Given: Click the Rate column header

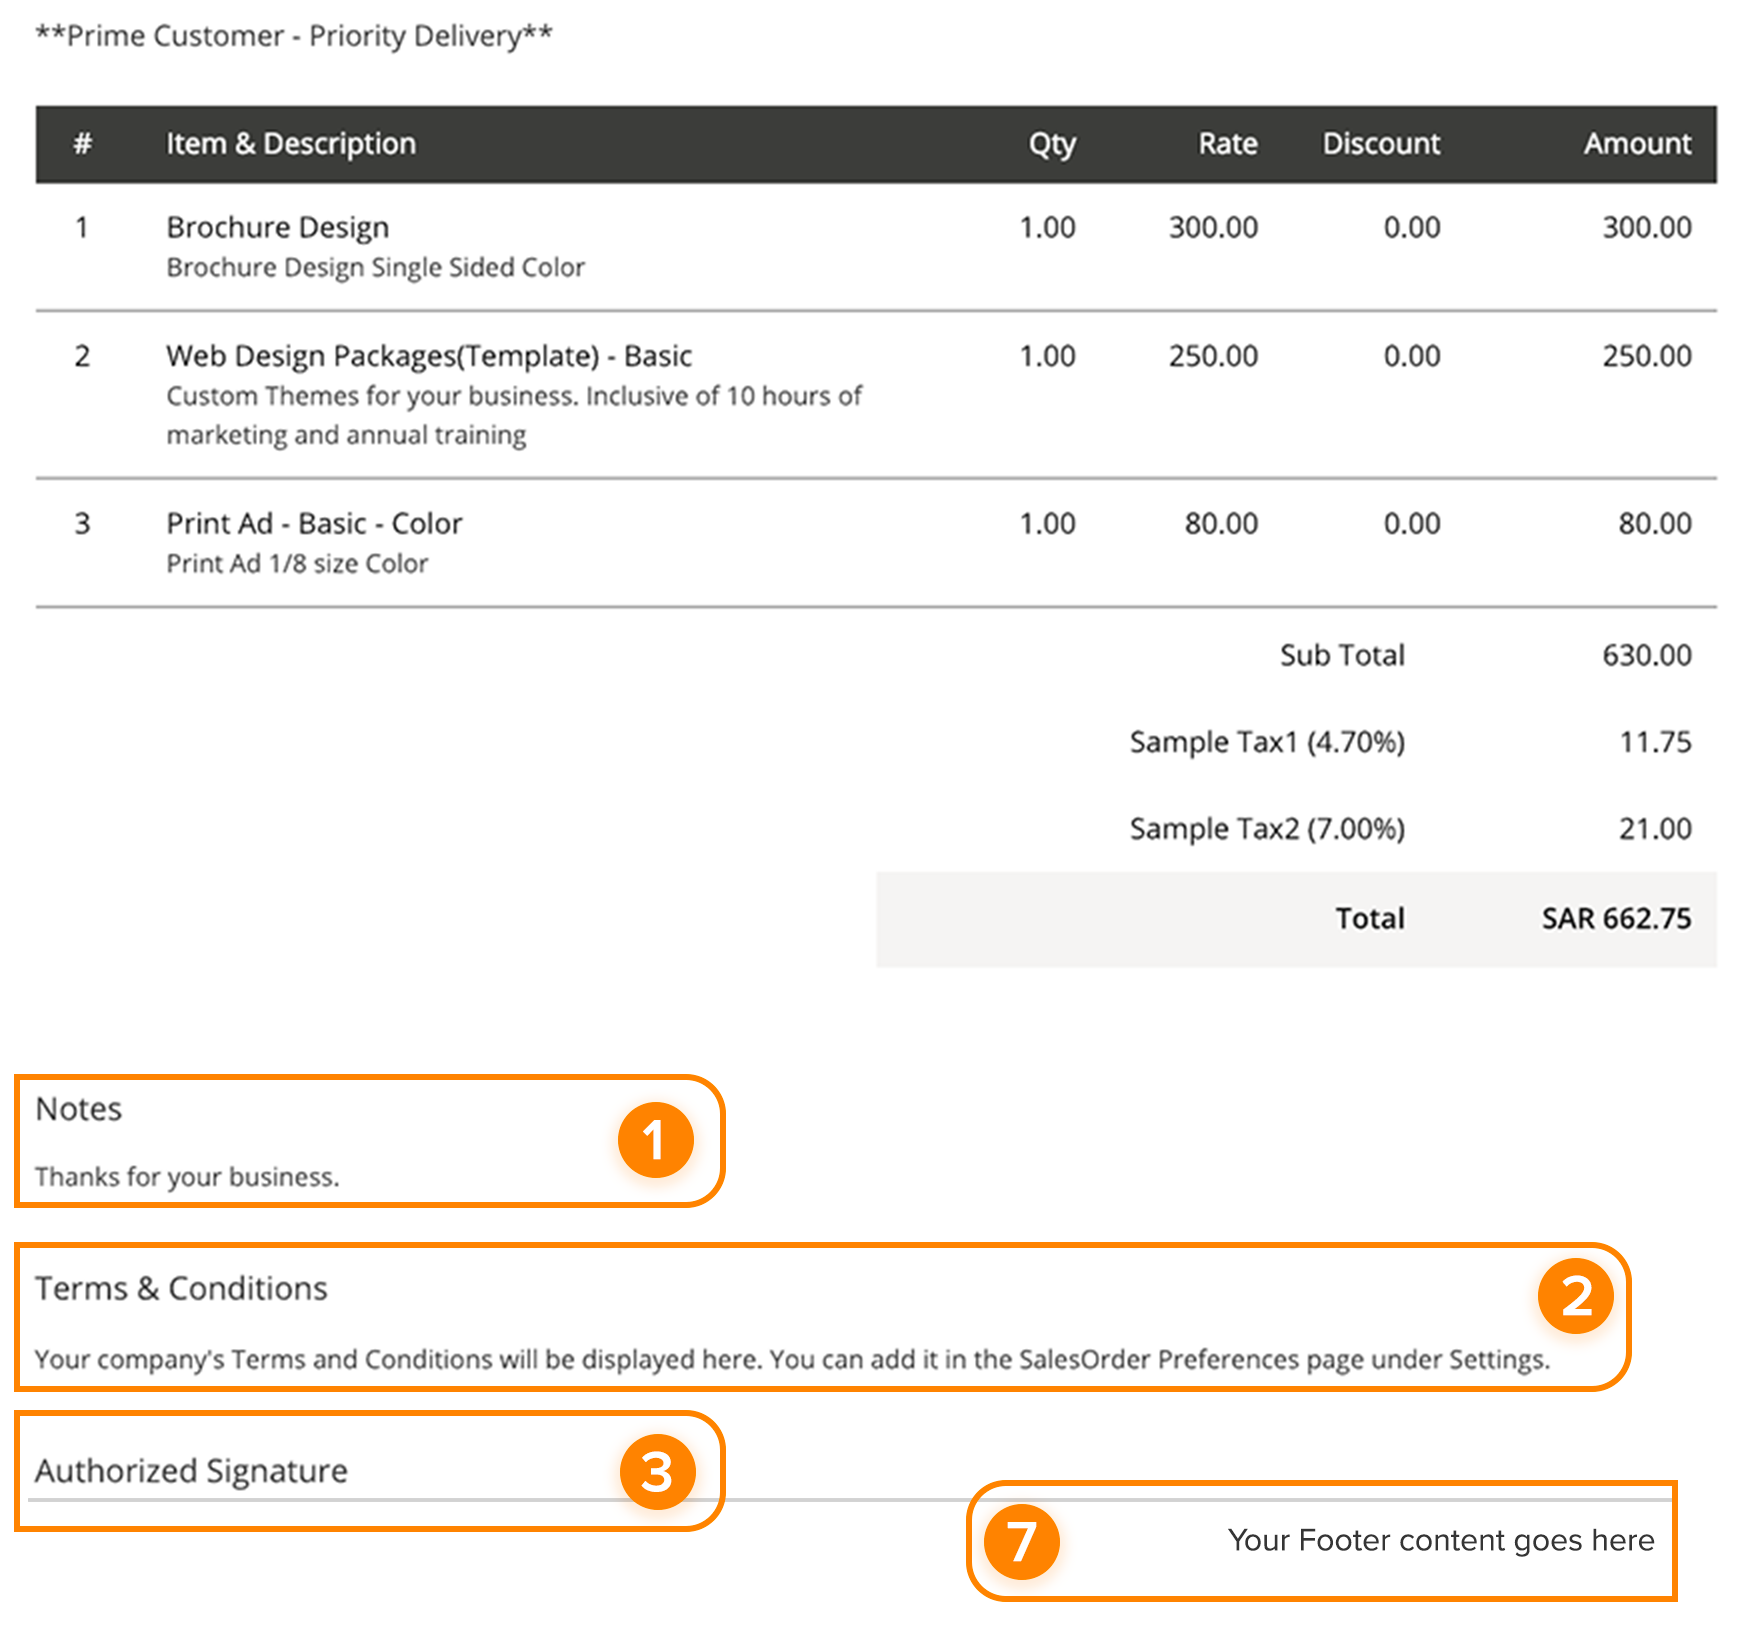Looking at the screenshot, I should click(x=1227, y=144).
